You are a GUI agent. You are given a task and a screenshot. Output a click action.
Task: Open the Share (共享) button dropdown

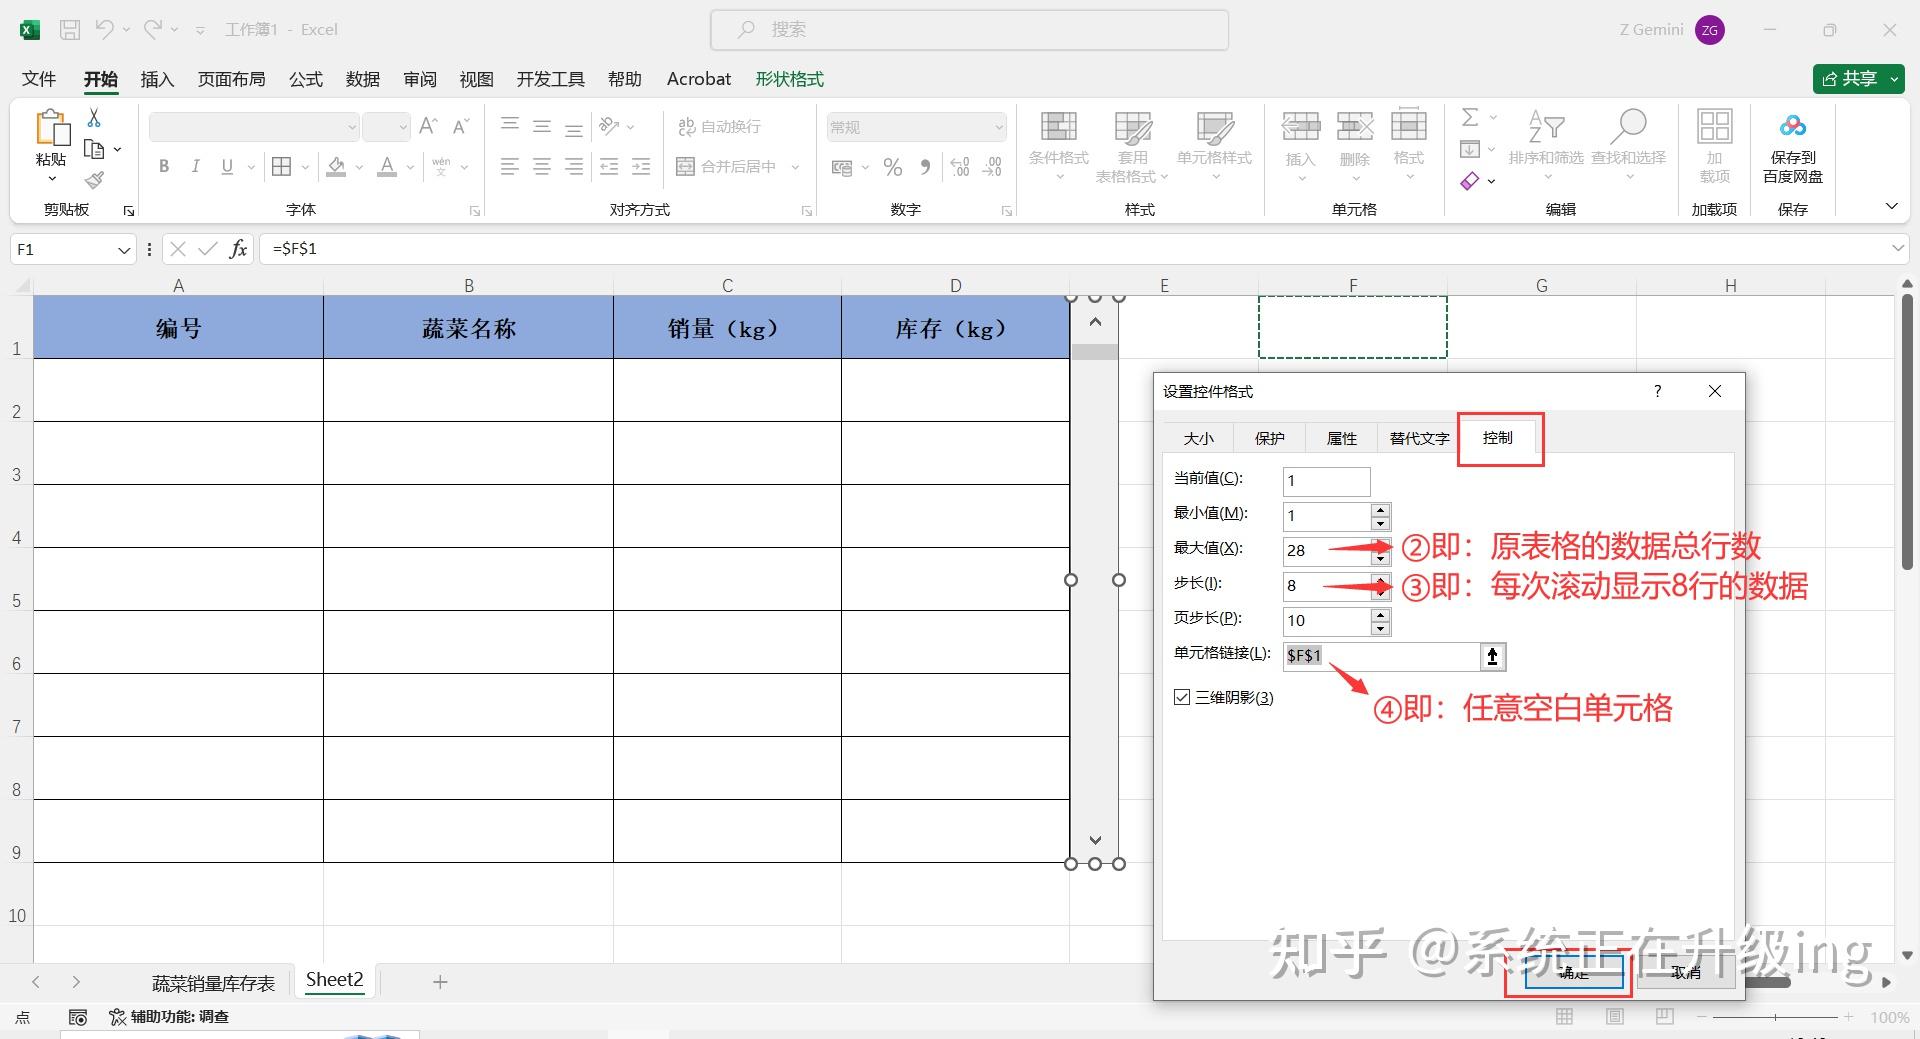pos(1895,79)
